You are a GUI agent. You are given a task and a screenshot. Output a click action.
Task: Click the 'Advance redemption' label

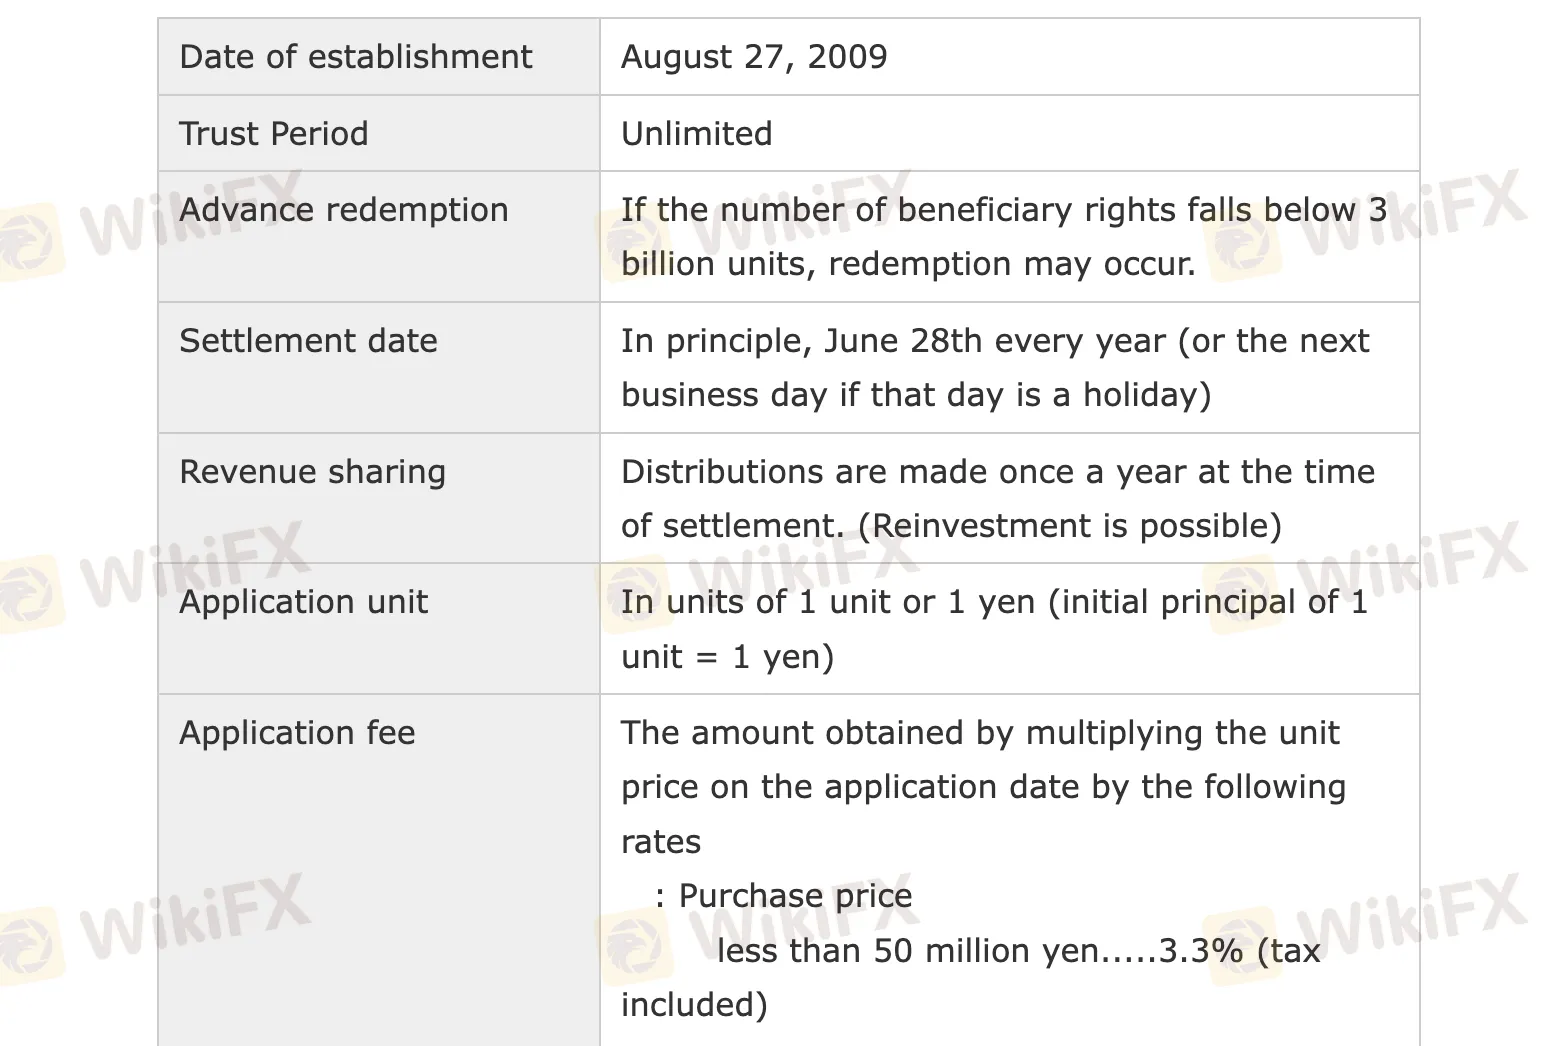click(x=343, y=210)
